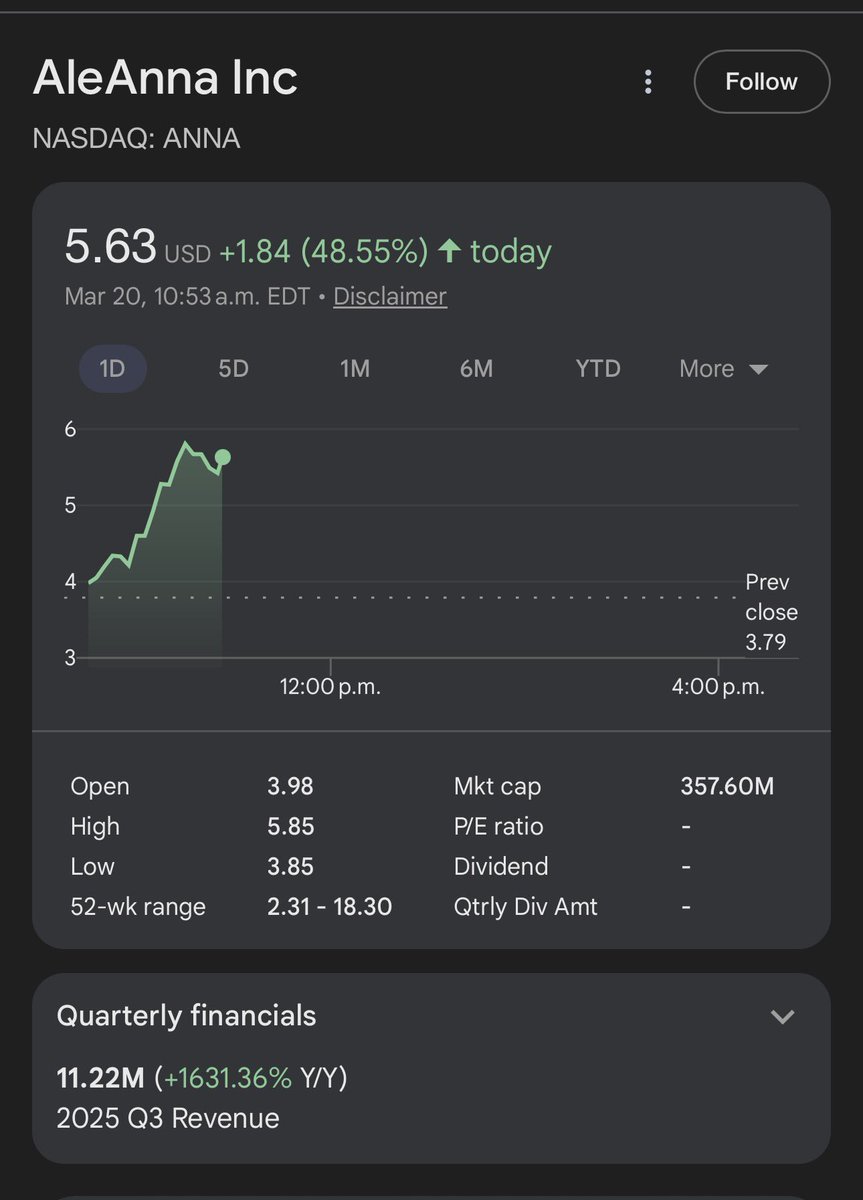Open the More time ranges dropdown

pyautogui.click(x=724, y=369)
